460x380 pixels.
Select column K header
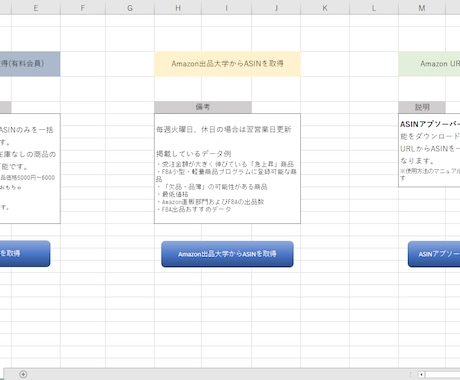325,8
